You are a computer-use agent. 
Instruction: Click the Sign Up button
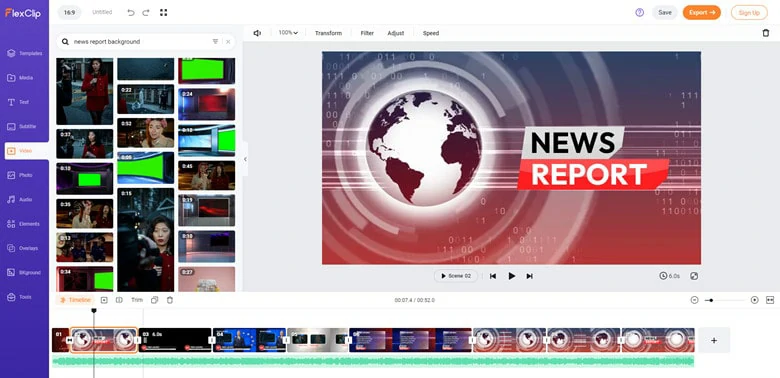click(749, 12)
